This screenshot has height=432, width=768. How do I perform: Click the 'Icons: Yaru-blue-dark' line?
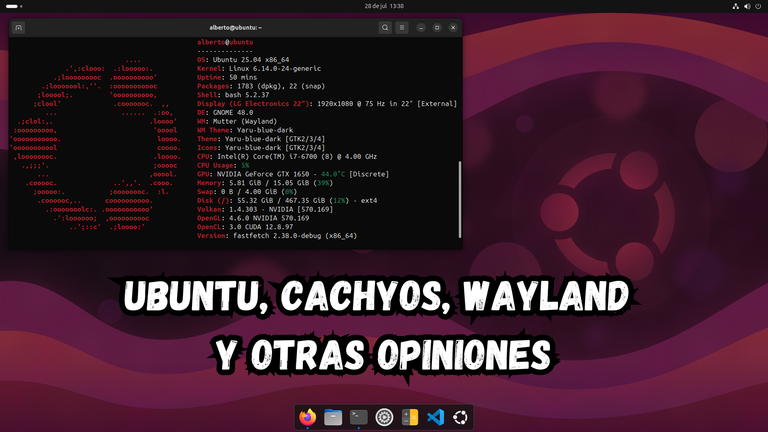click(261, 148)
